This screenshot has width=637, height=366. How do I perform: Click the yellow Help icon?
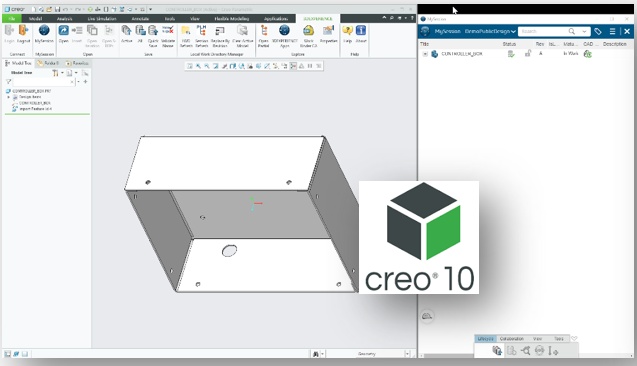coord(347,30)
